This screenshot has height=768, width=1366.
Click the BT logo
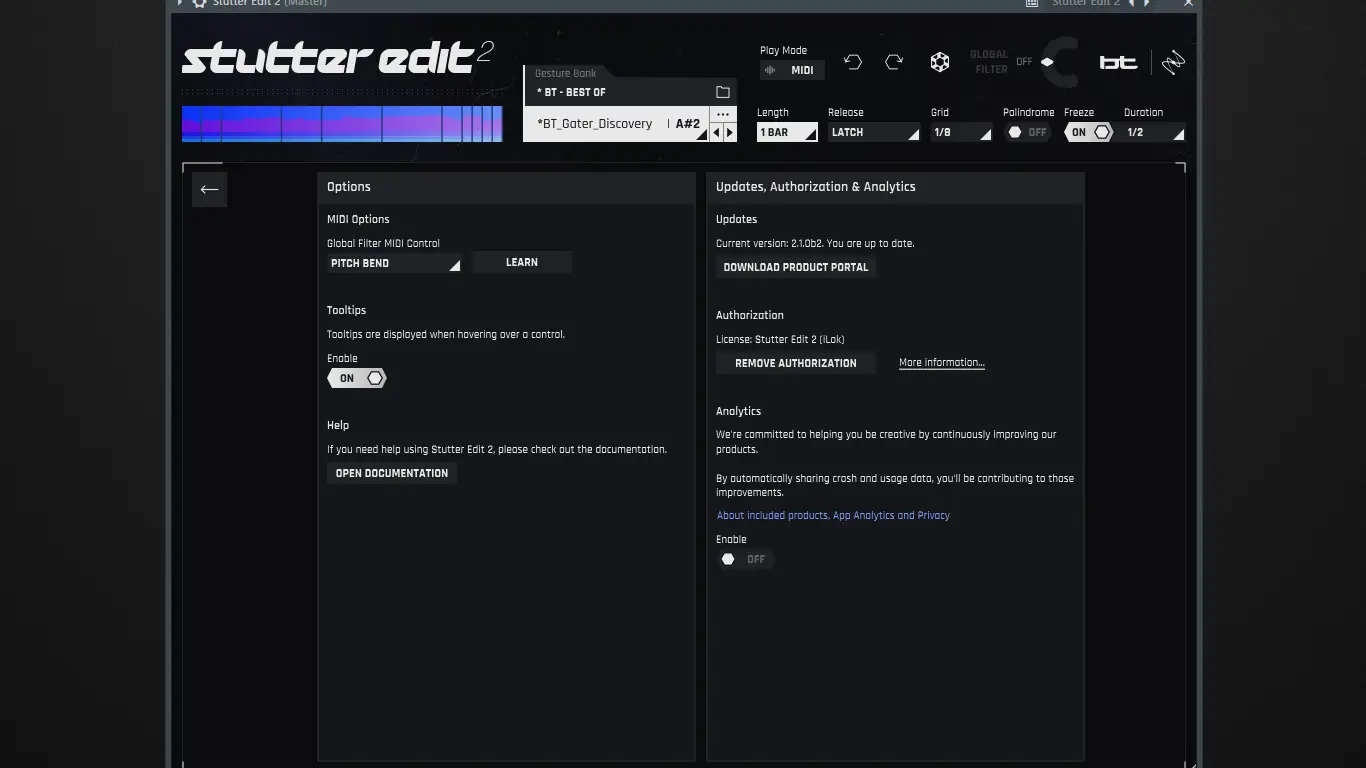1119,62
